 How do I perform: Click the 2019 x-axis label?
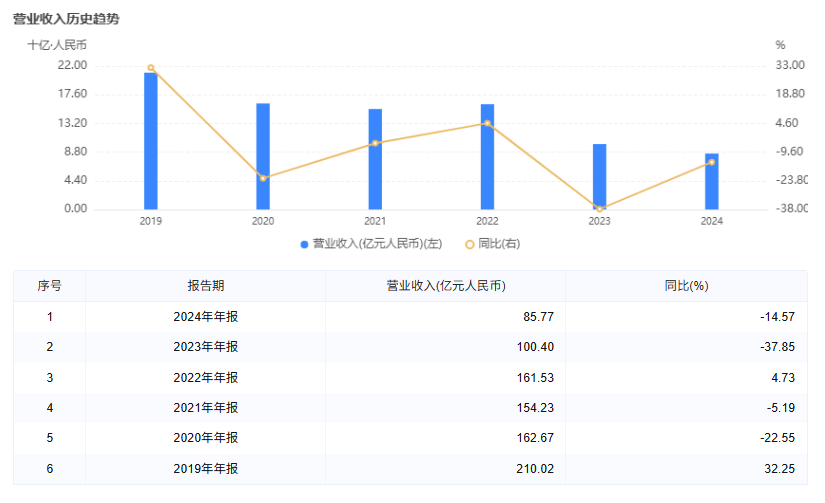(x=150, y=222)
